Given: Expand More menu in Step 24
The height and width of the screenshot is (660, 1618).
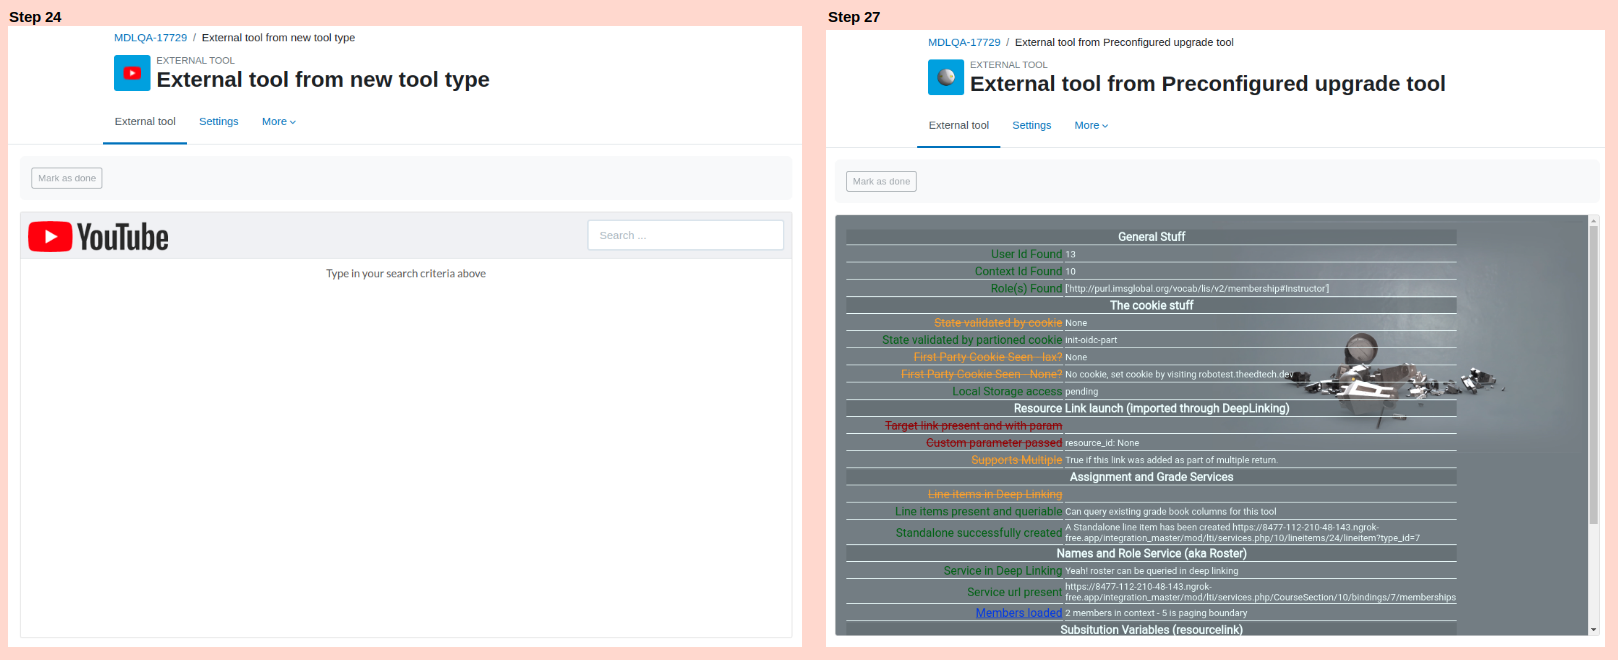Looking at the screenshot, I should [279, 122].
